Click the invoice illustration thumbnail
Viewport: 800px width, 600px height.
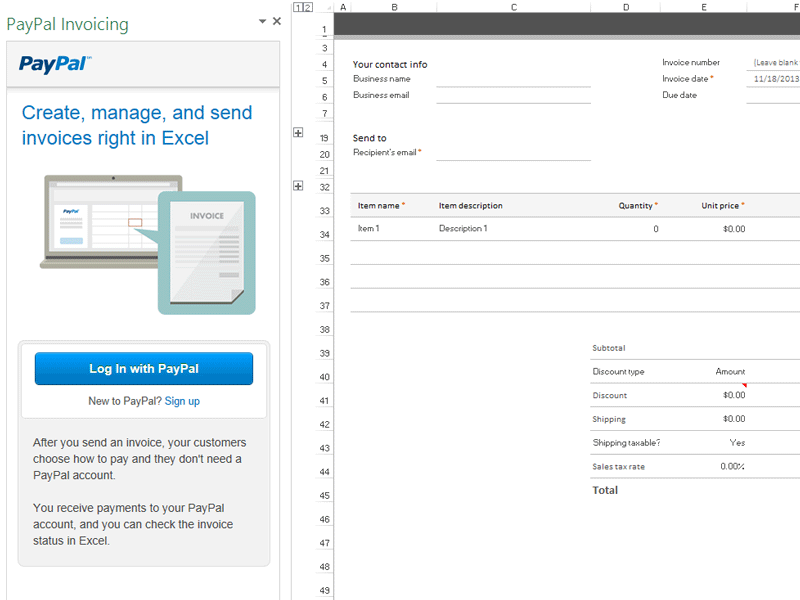pos(148,245)
